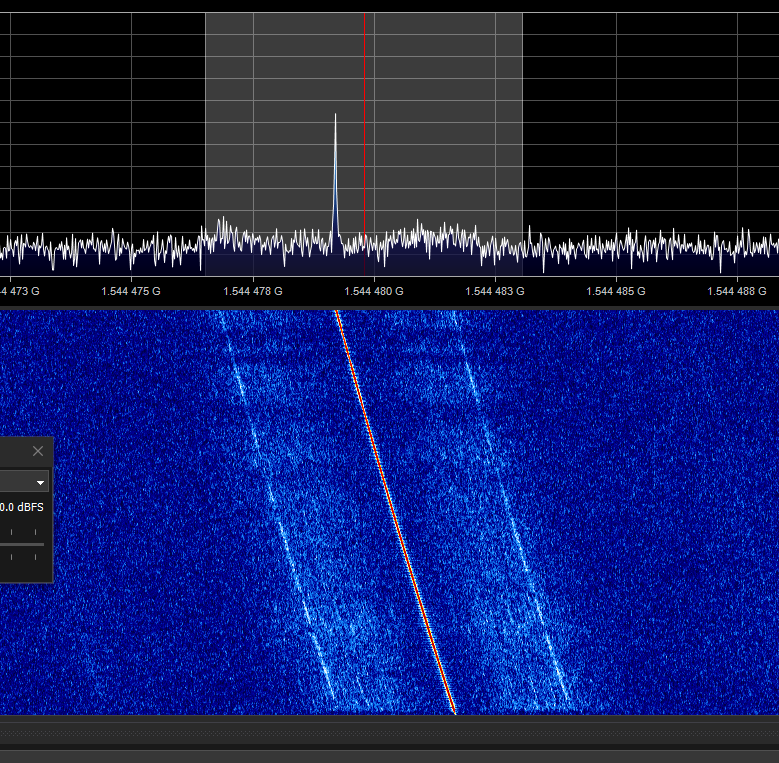Screen dimensions: 779x763
Task: Click the 1.544 488 G frequency label
Action: tap(737, 292)
